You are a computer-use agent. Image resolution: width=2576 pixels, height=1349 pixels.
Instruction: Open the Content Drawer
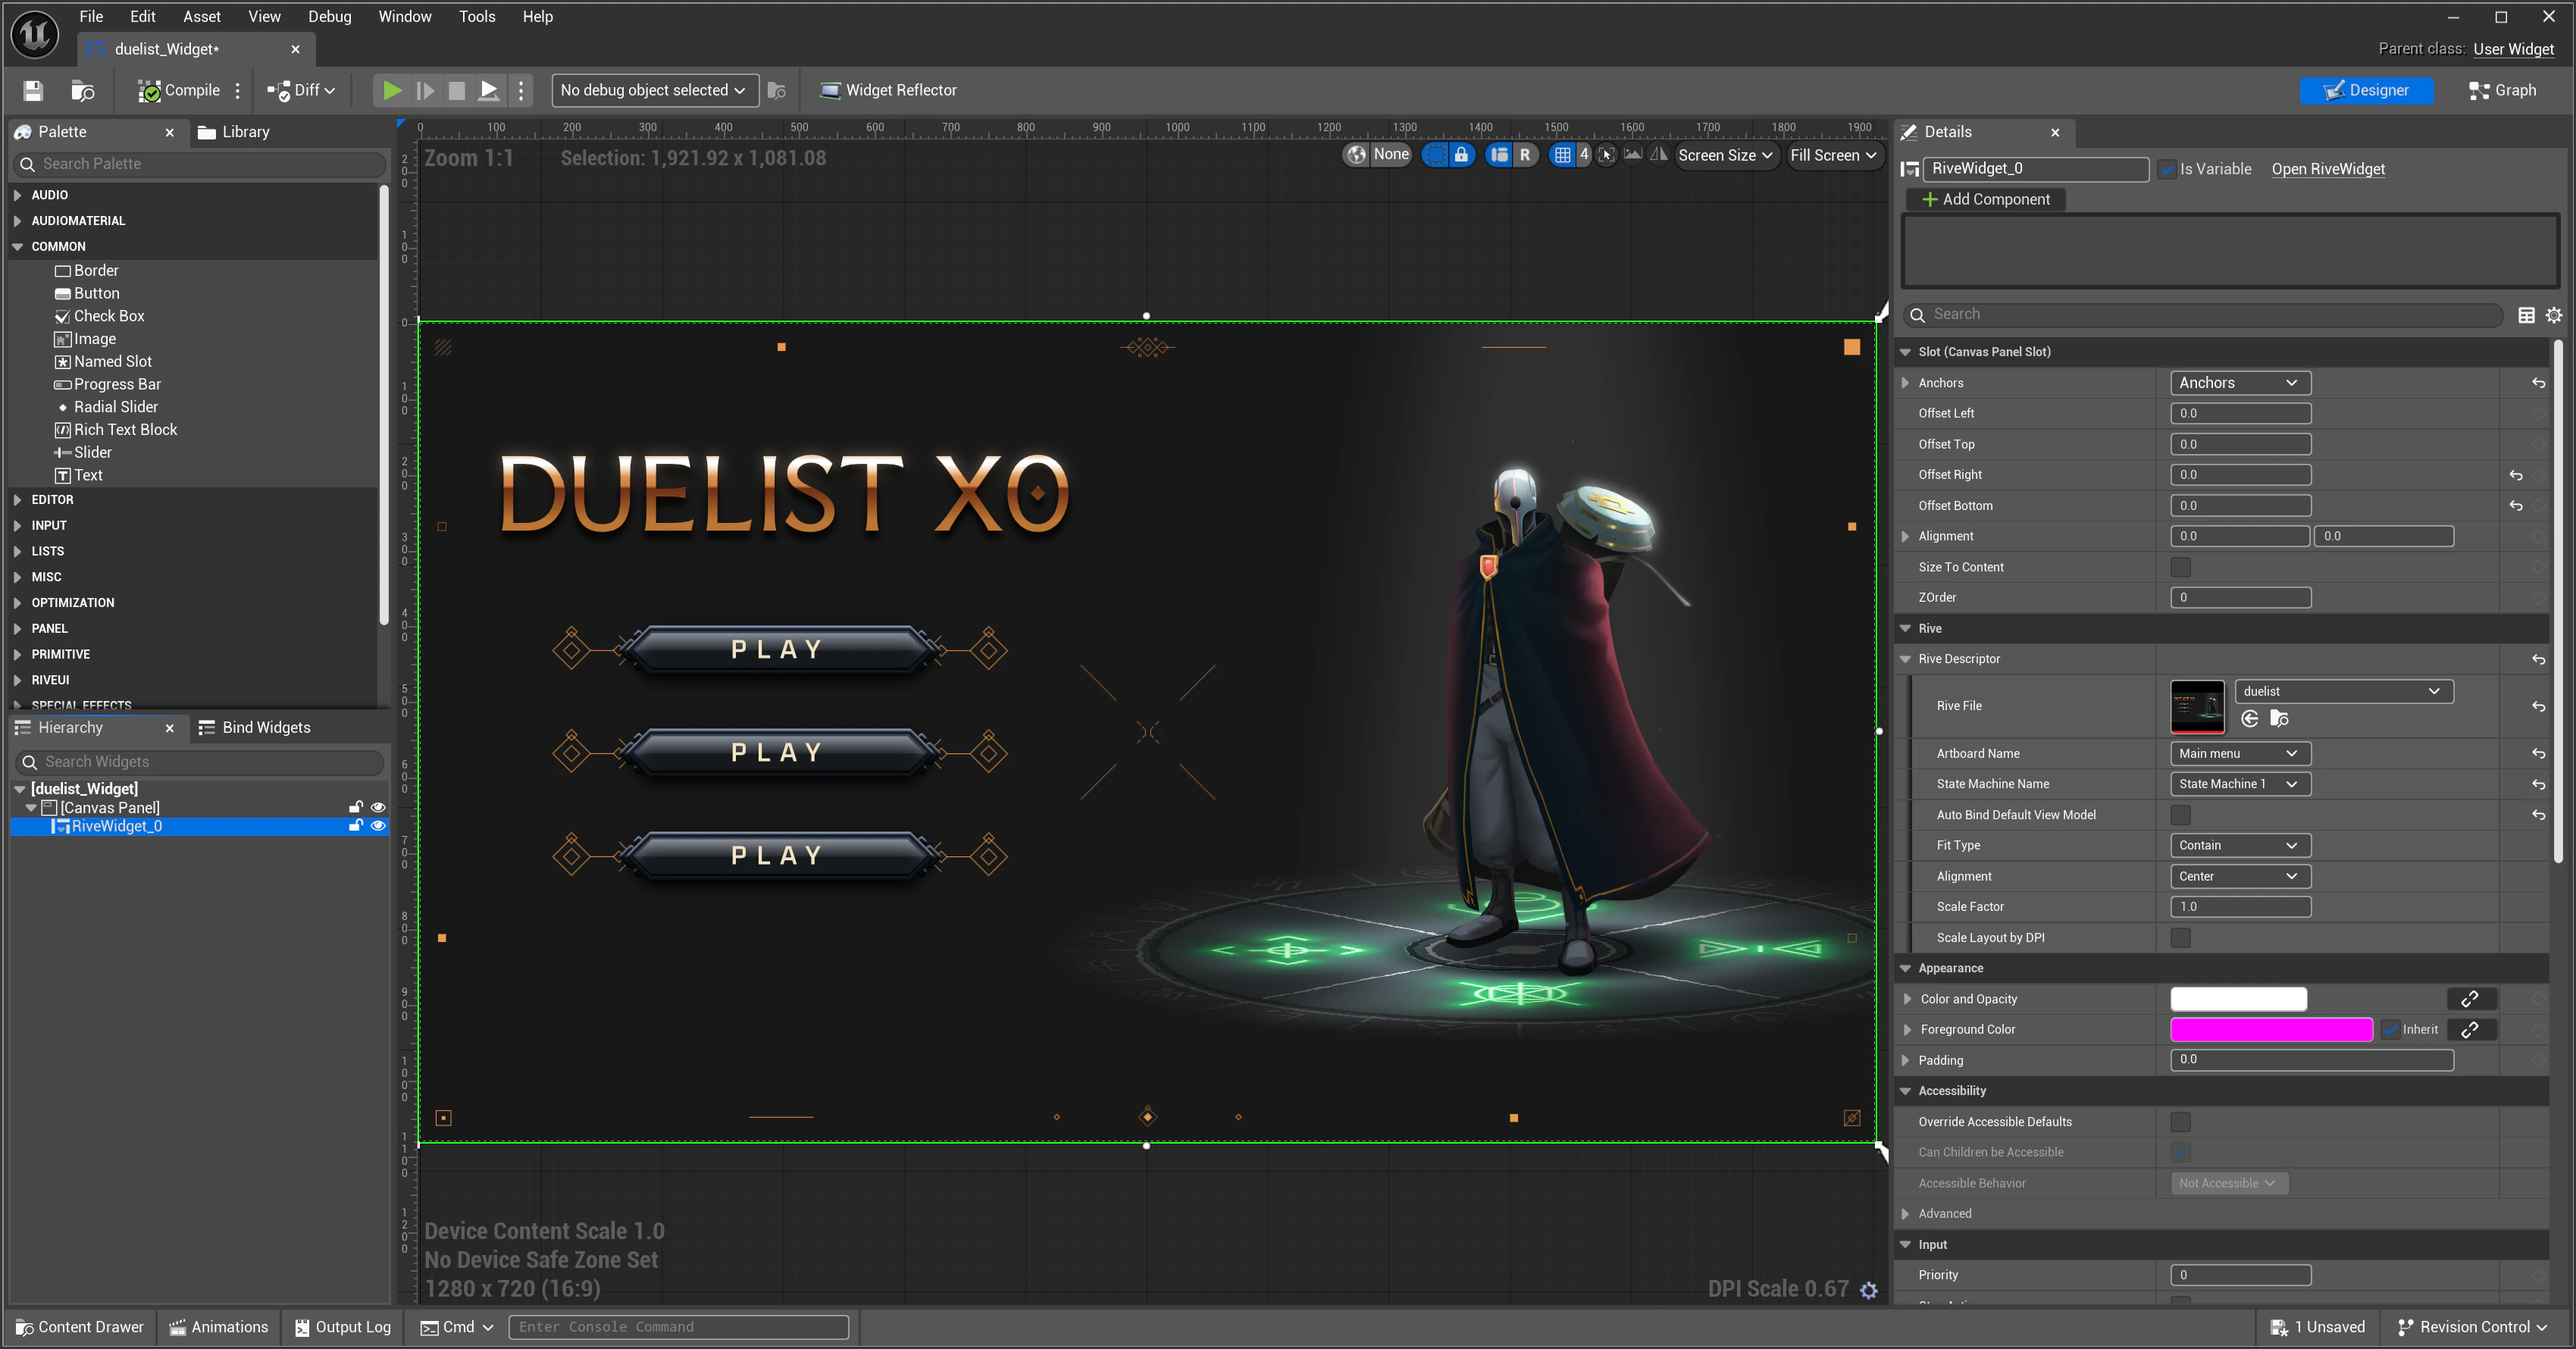point(79,1327)
